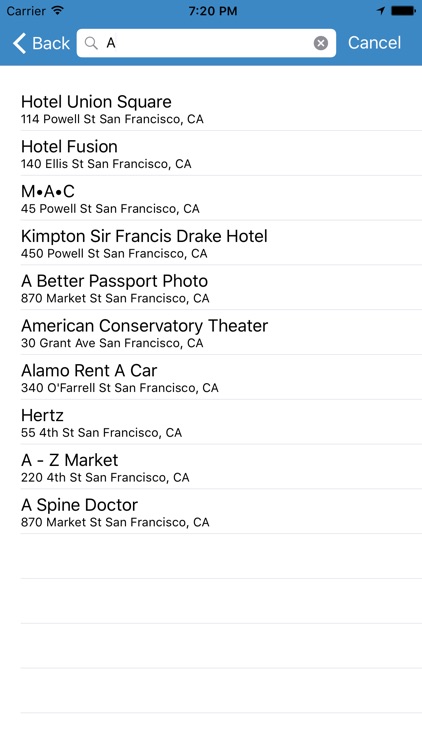Clear search text with the X icon
The height and width of the screenshot is (750, 422).
pos(321,44)
